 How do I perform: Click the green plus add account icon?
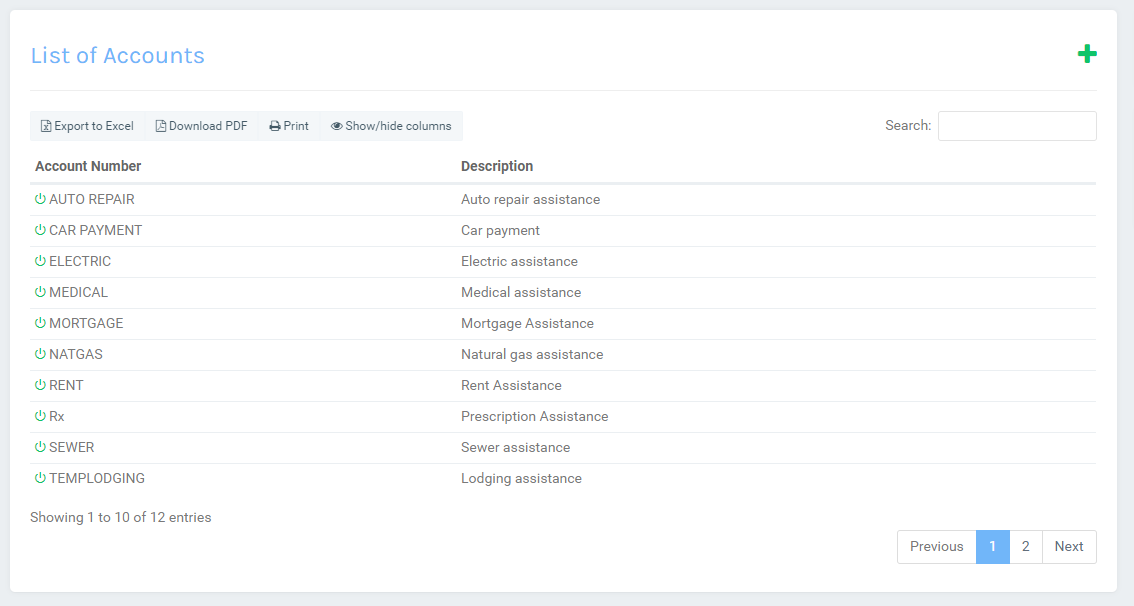tap(1087, 54)
